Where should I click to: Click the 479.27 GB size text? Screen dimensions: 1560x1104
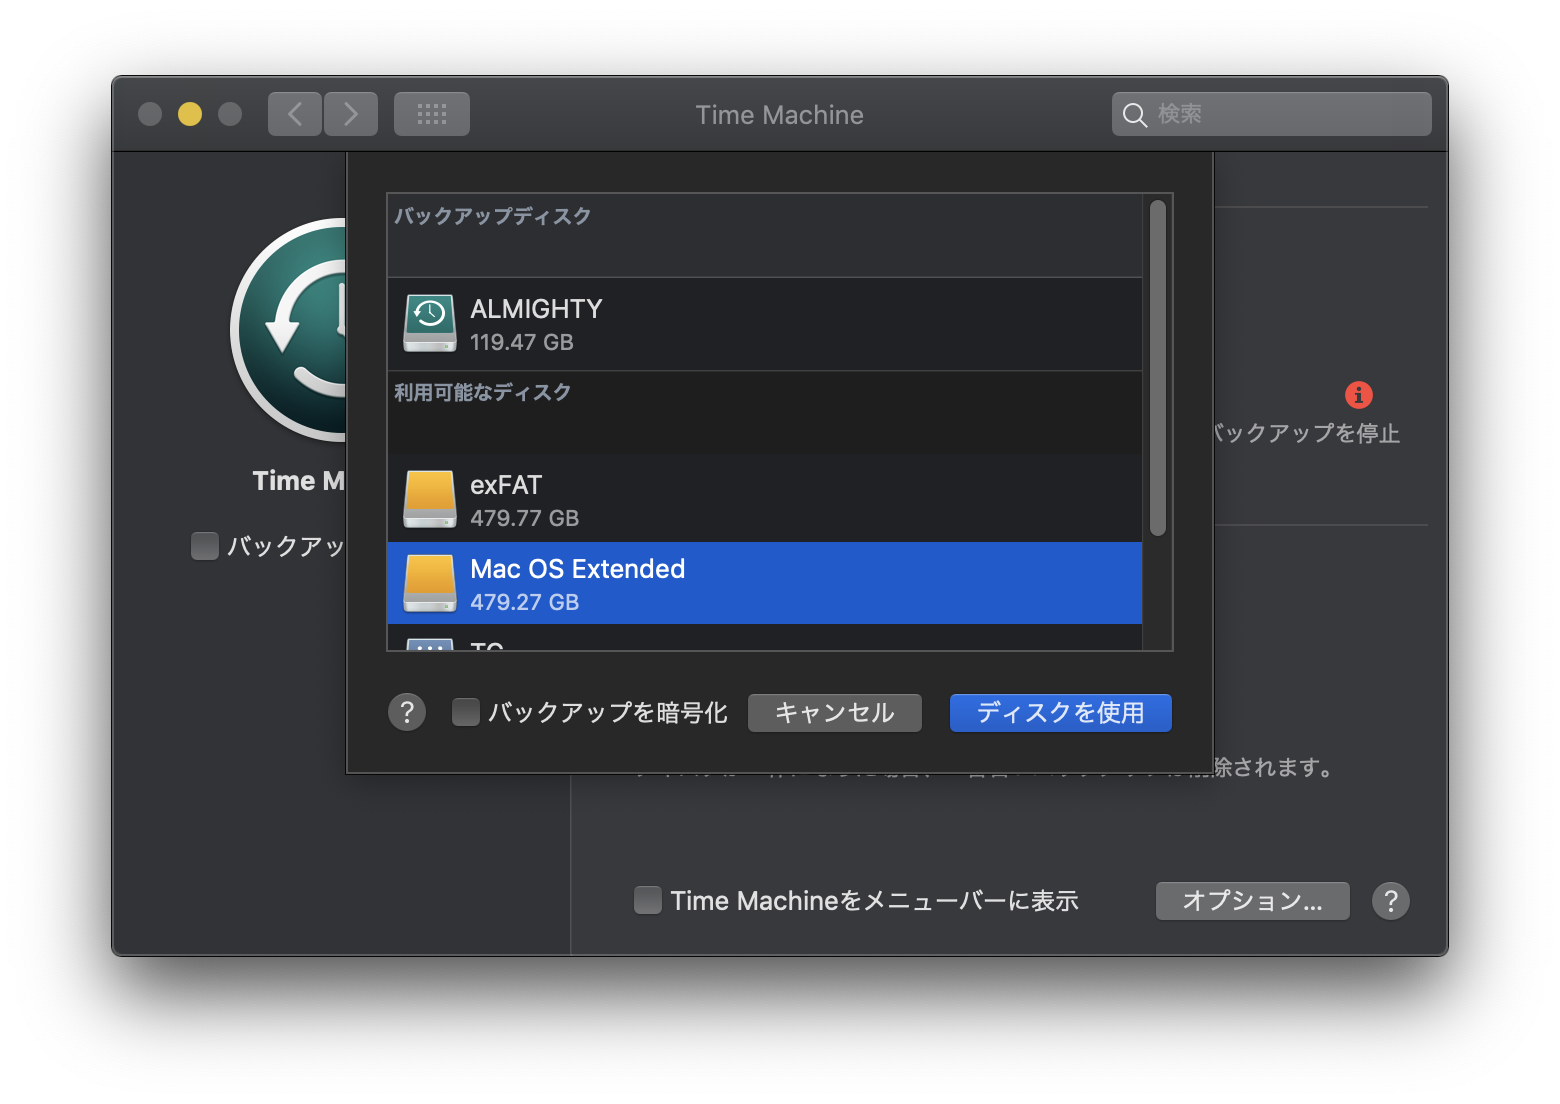[525, 602]
